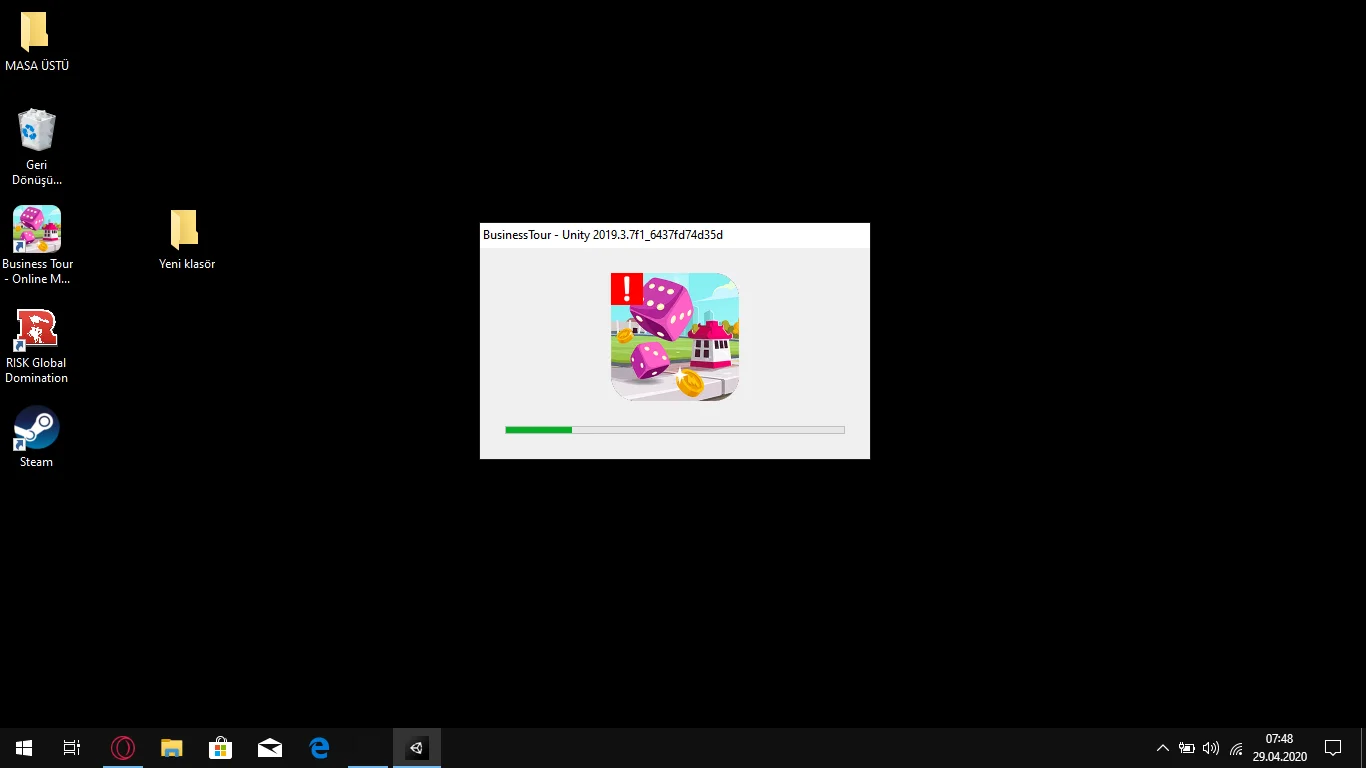1366x768 pixels.
Task: Launch Microsoft Edge from the taskbar
Action: 319,748
